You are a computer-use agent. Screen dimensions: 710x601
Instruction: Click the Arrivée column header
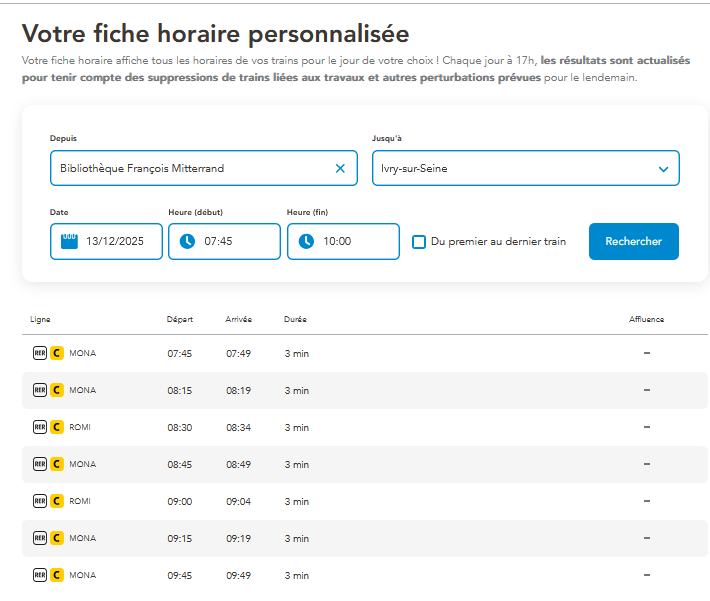pos(239,319)
